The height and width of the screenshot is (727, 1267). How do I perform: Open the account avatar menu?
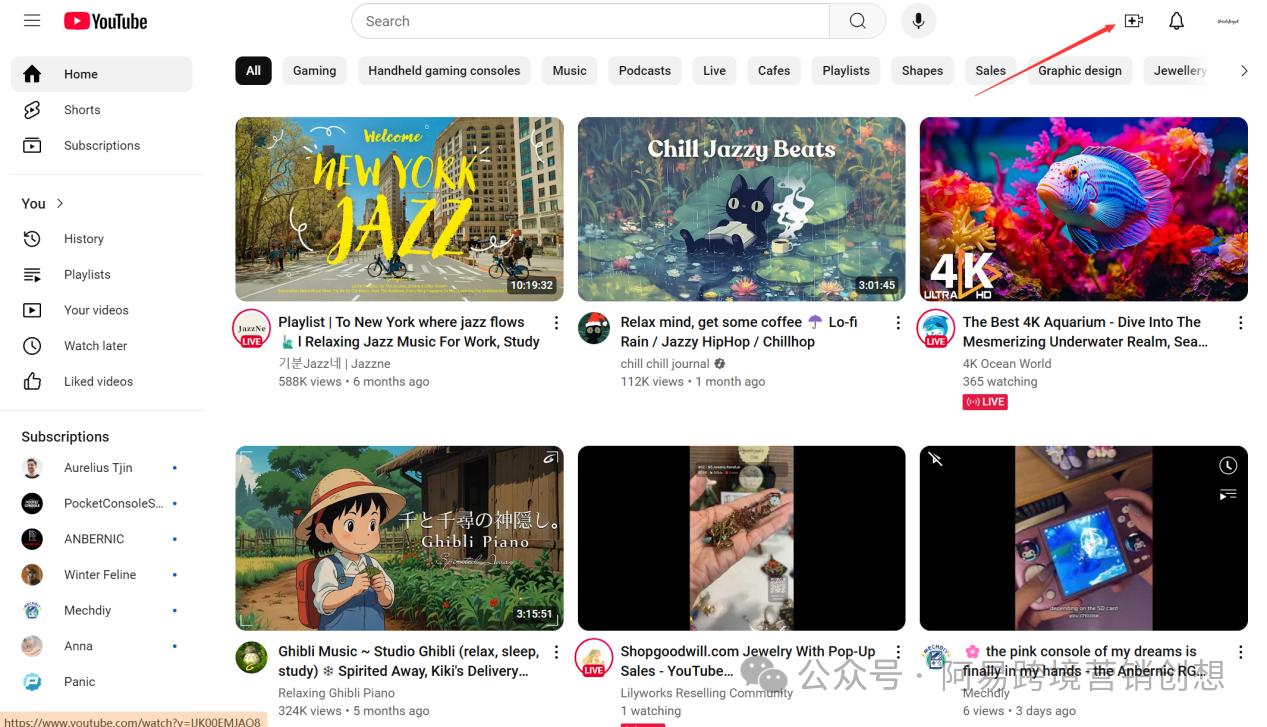pyautogui.click(x=1227, y=21)
